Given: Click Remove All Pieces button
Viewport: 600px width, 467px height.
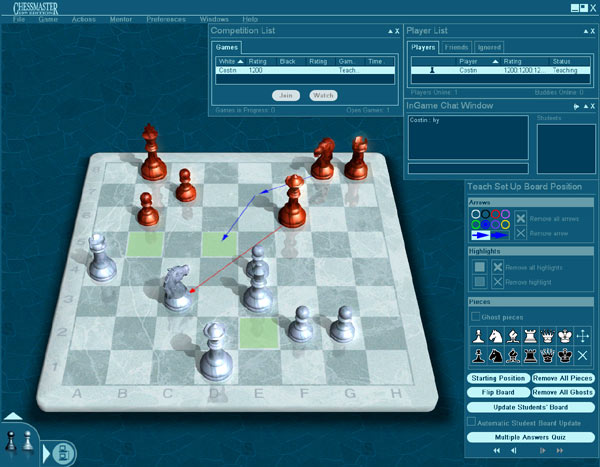Looking at the screenshot, I should [563, 378].
